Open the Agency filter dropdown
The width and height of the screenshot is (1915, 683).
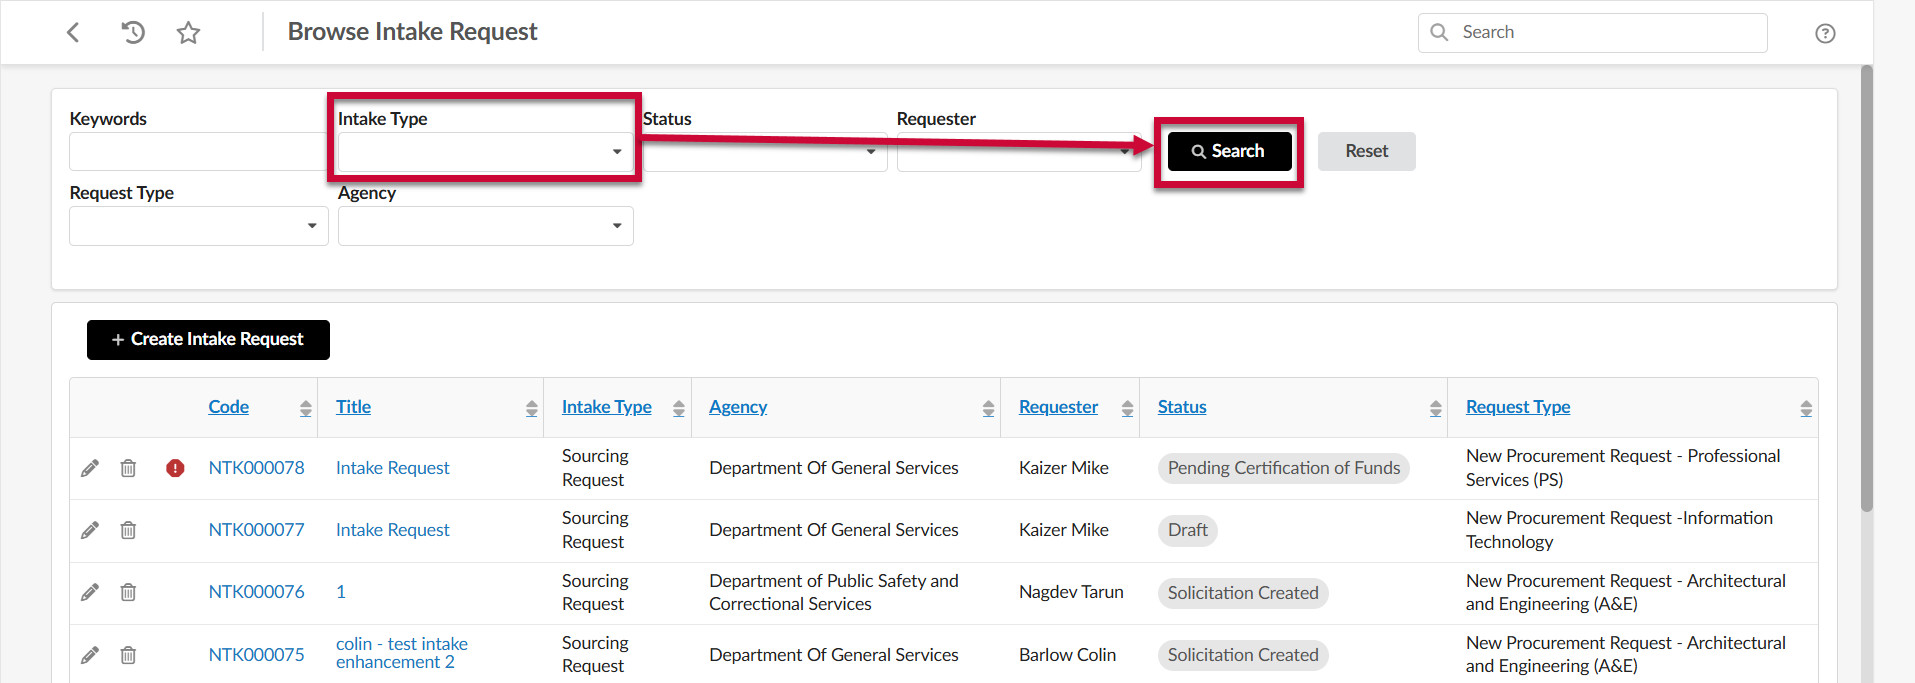pyautogui.click(x=485, y=226)
